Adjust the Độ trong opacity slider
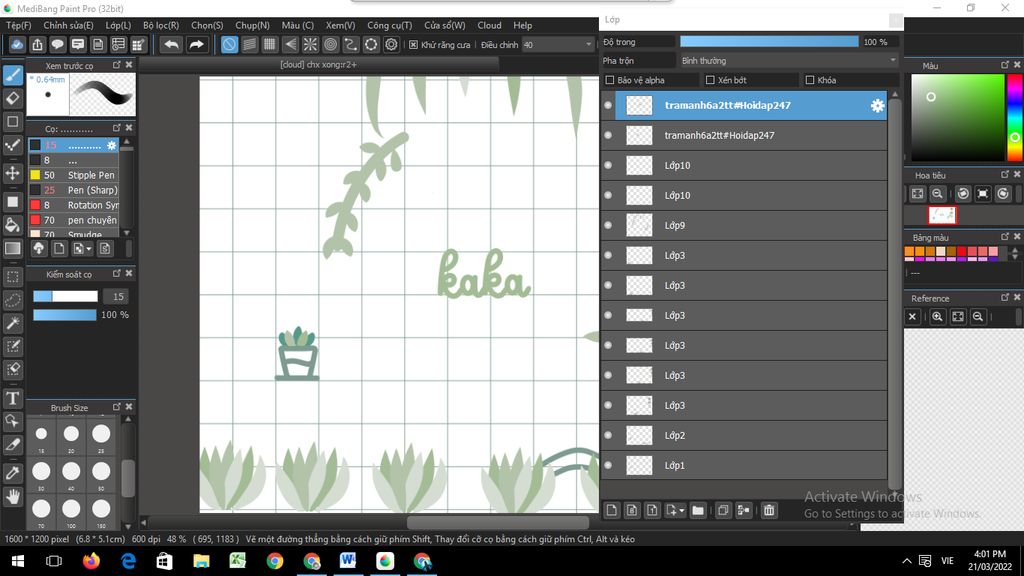The width and height of the screenshot is (1024, 576). [769, 42]
